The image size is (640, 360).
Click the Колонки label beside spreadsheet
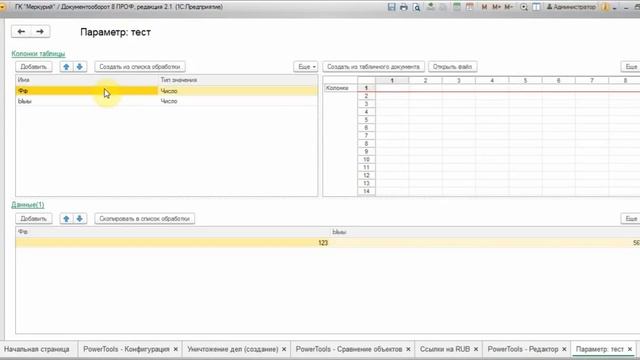(x=337, y=88)
